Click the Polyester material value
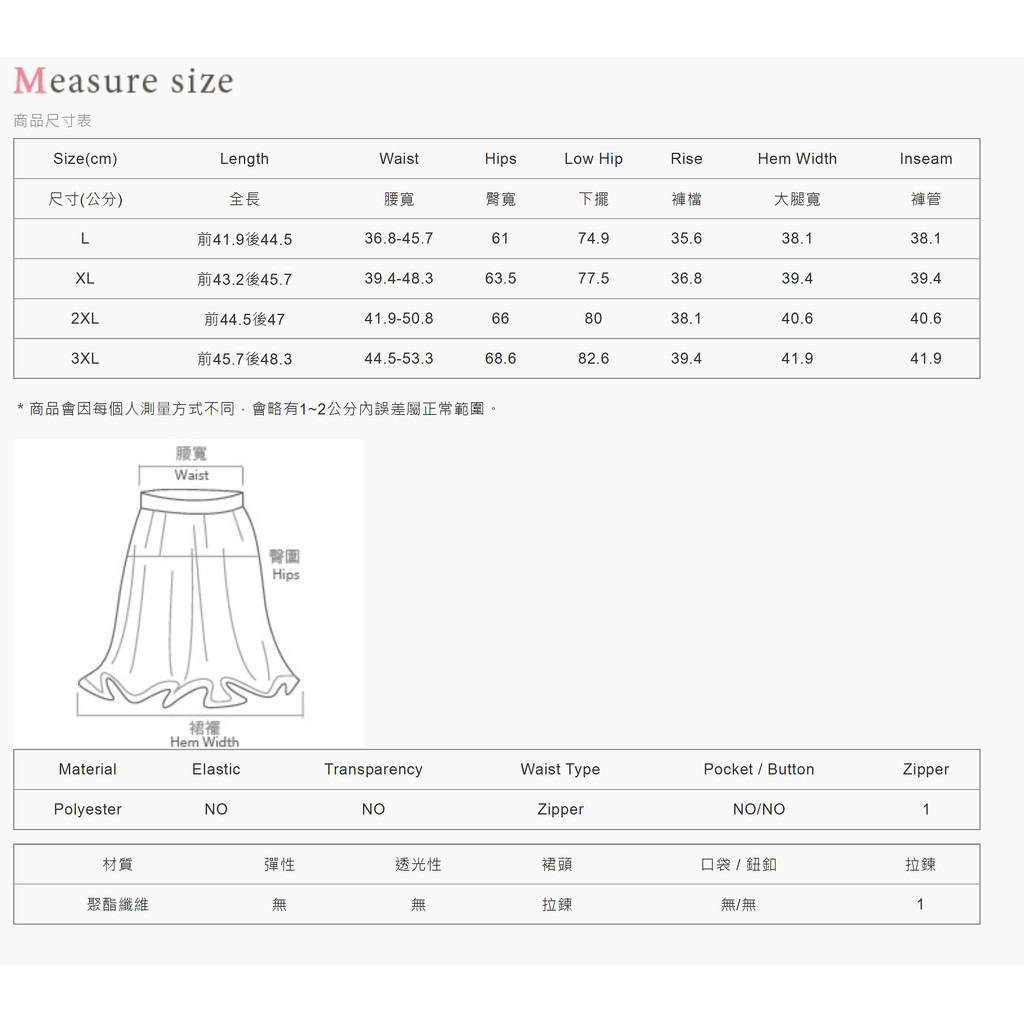 point(88,809)
